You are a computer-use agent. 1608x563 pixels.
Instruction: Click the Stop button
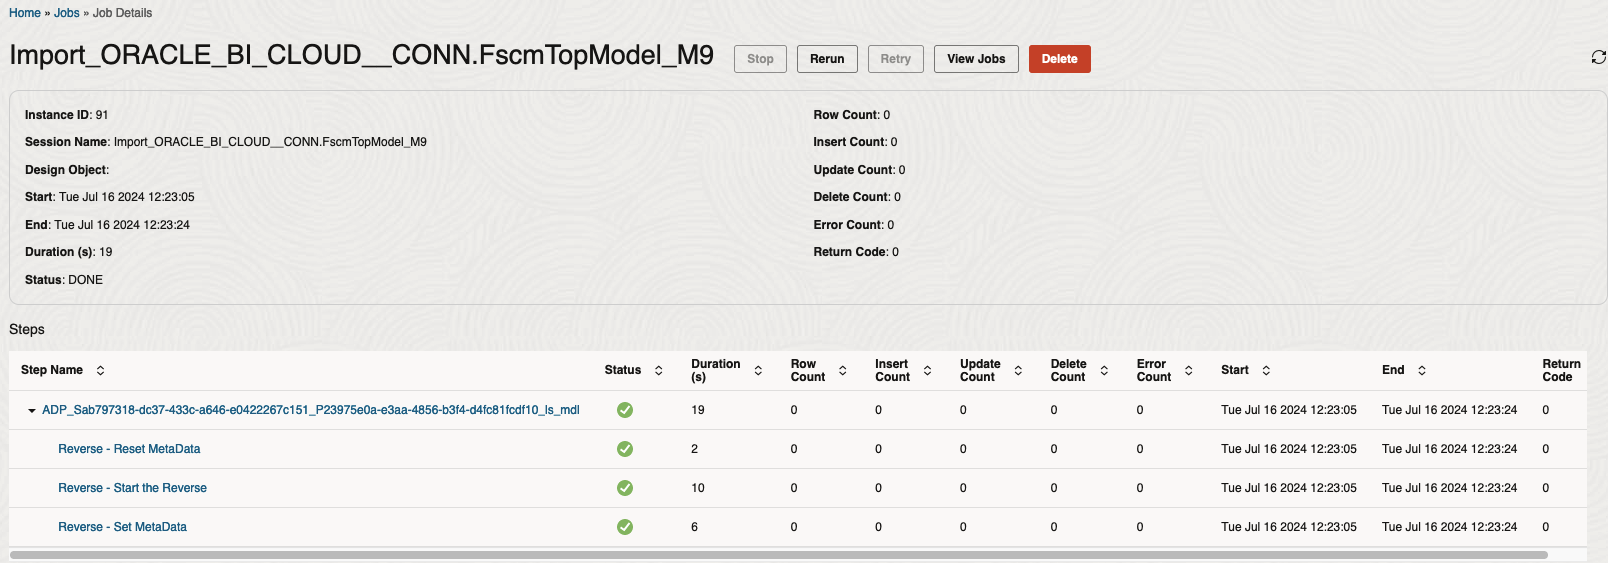tap(760, 59)
